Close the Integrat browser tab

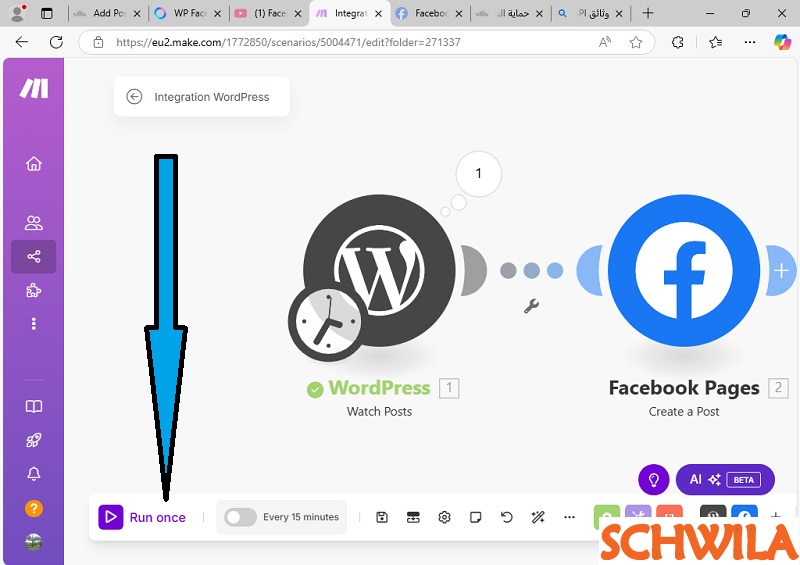(x=379, y=14)
